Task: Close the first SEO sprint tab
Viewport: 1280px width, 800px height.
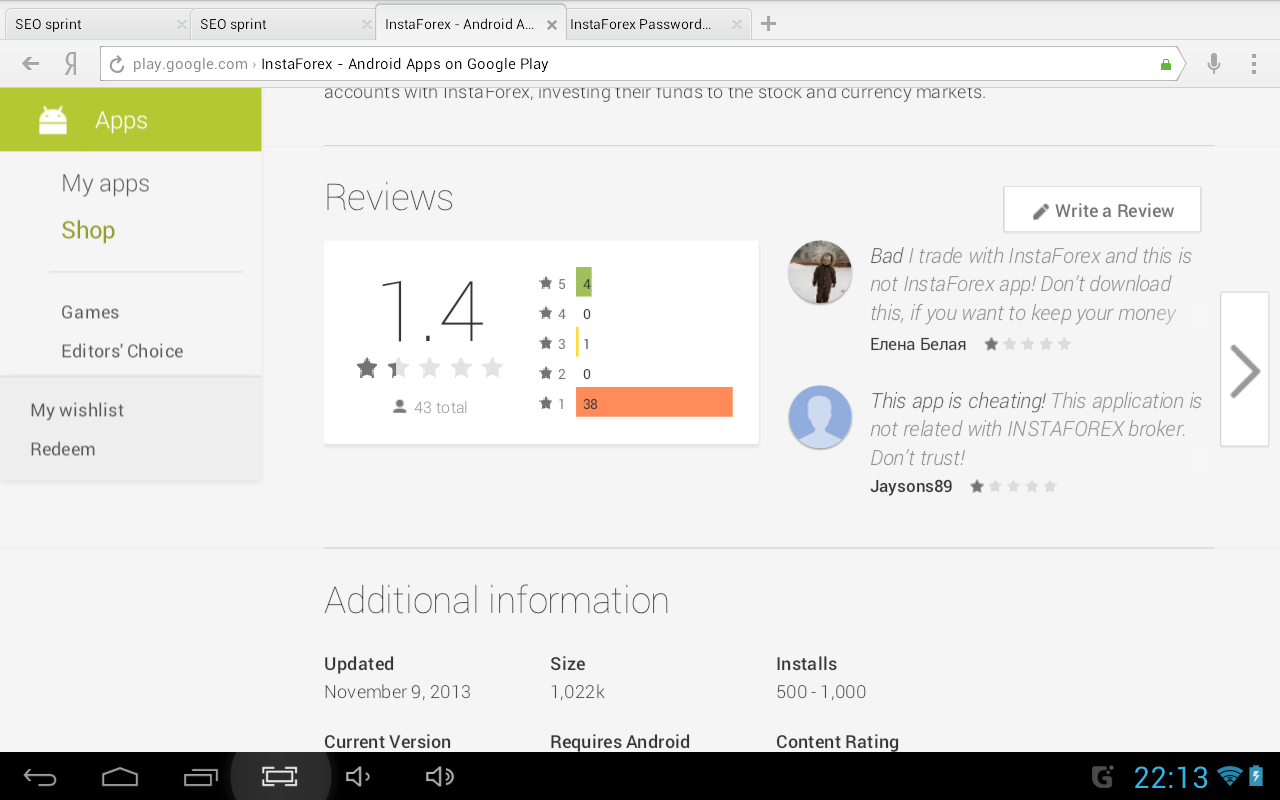Action: click(x=181, y=24)
